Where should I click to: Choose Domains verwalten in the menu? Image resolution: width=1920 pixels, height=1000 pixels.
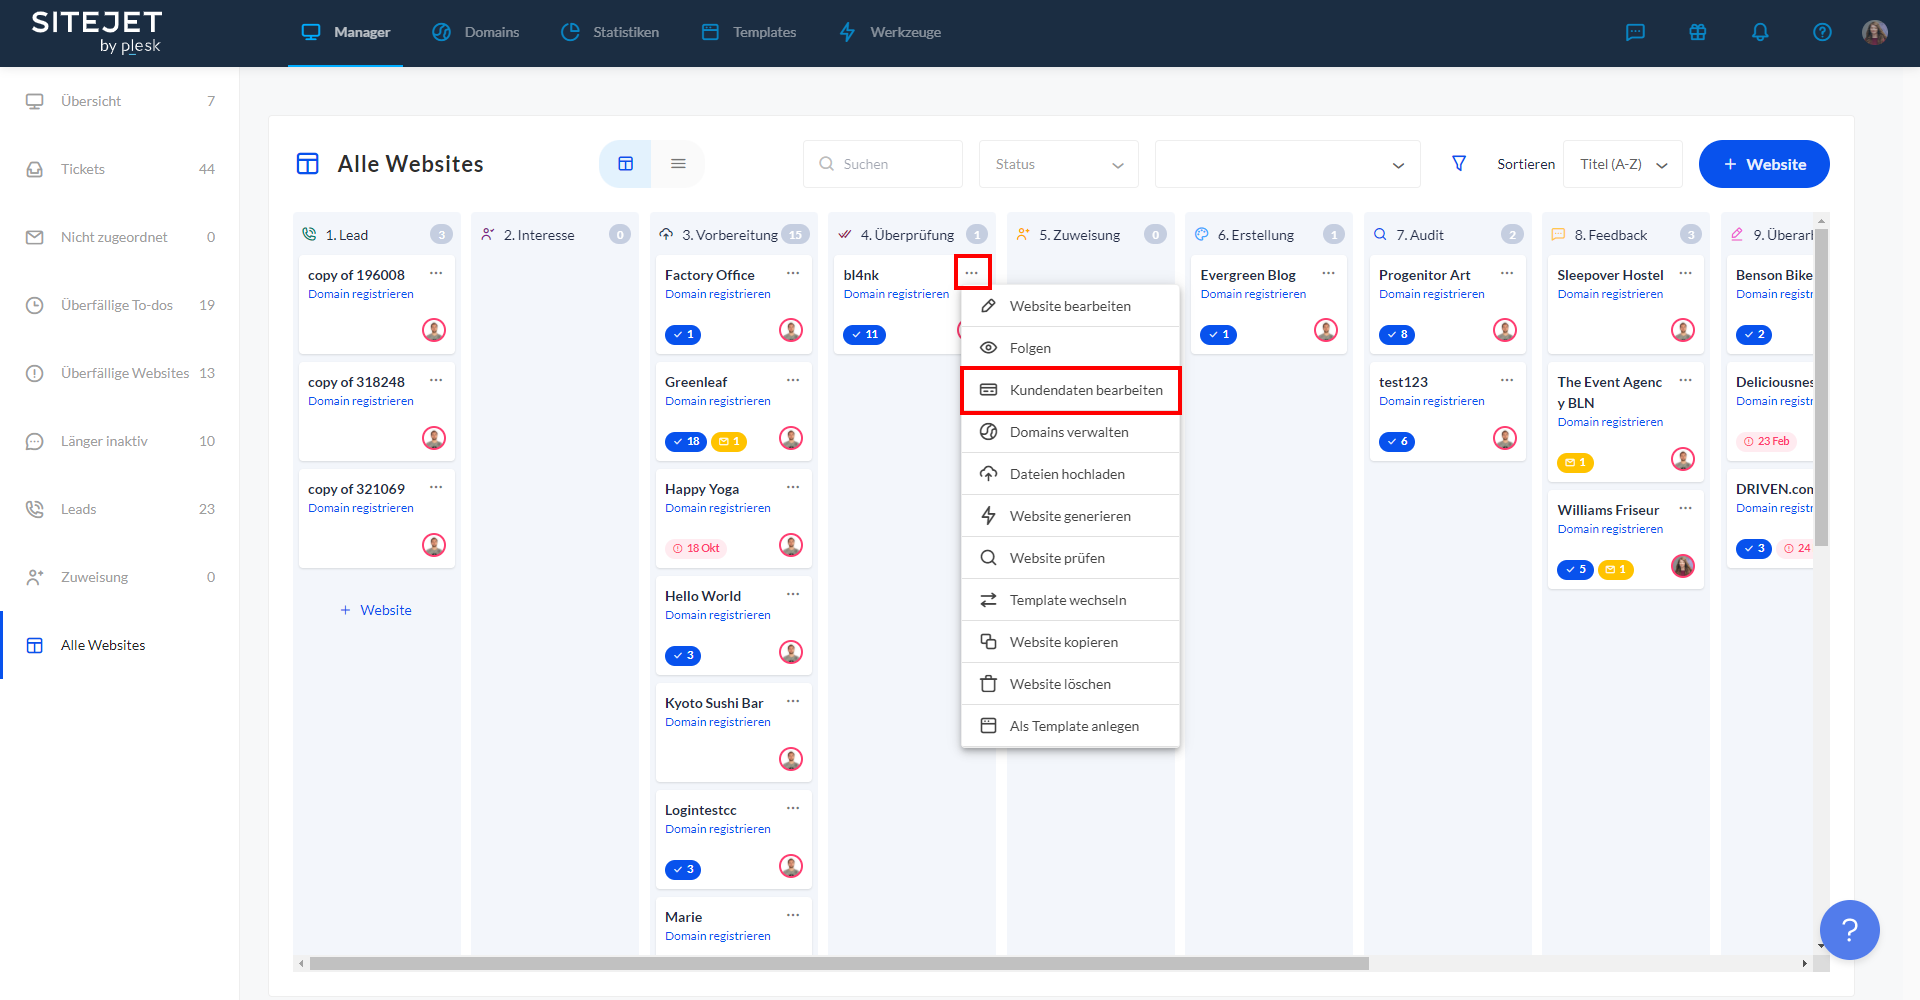[1070, 432]
